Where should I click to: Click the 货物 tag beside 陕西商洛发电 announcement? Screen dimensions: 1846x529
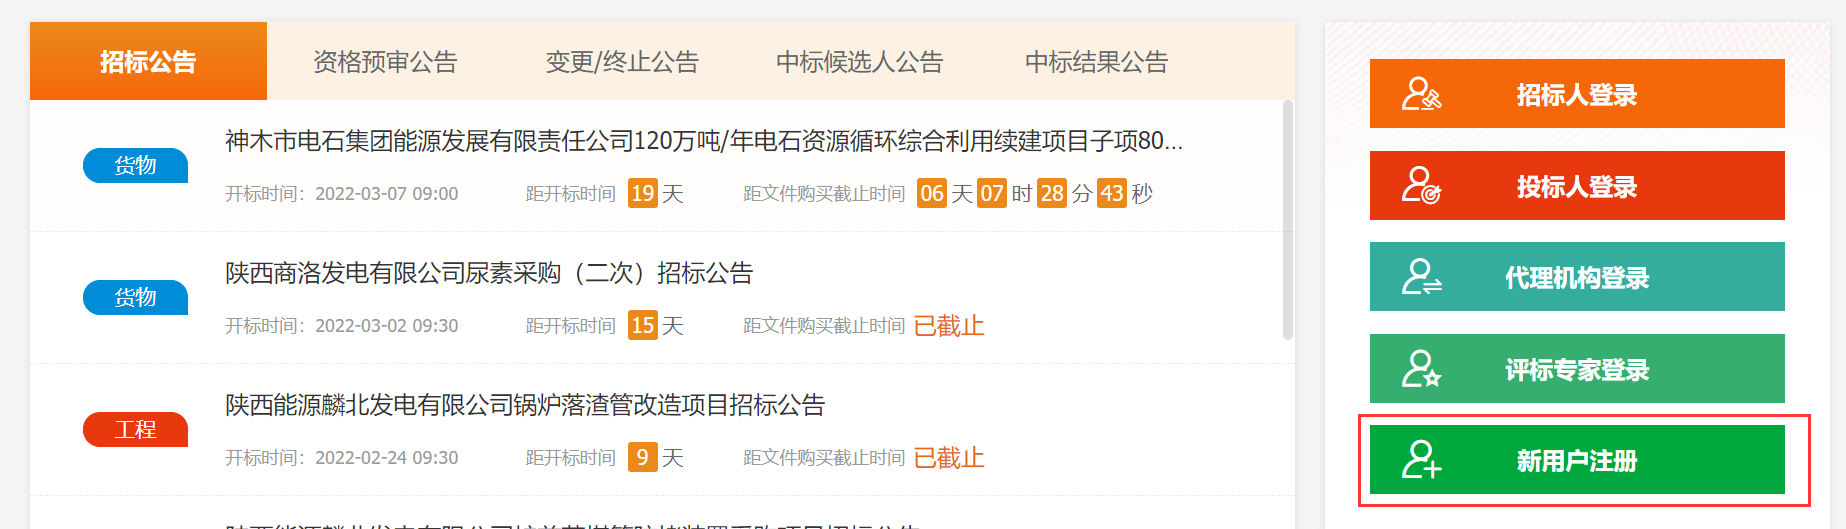tap(135, 297)
